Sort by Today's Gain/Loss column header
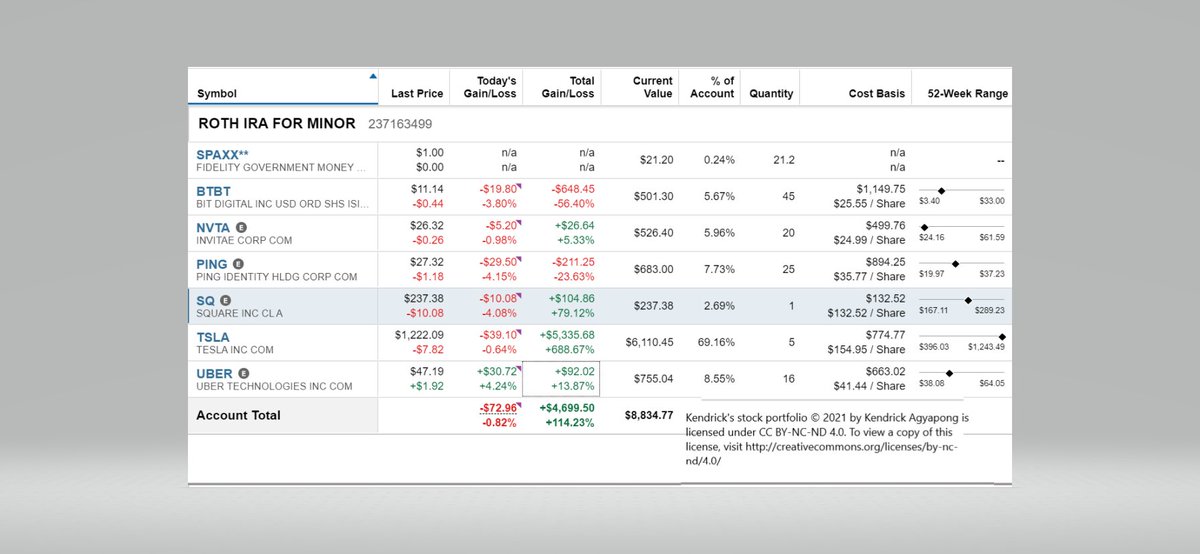1200x554 pixels. 489,87
